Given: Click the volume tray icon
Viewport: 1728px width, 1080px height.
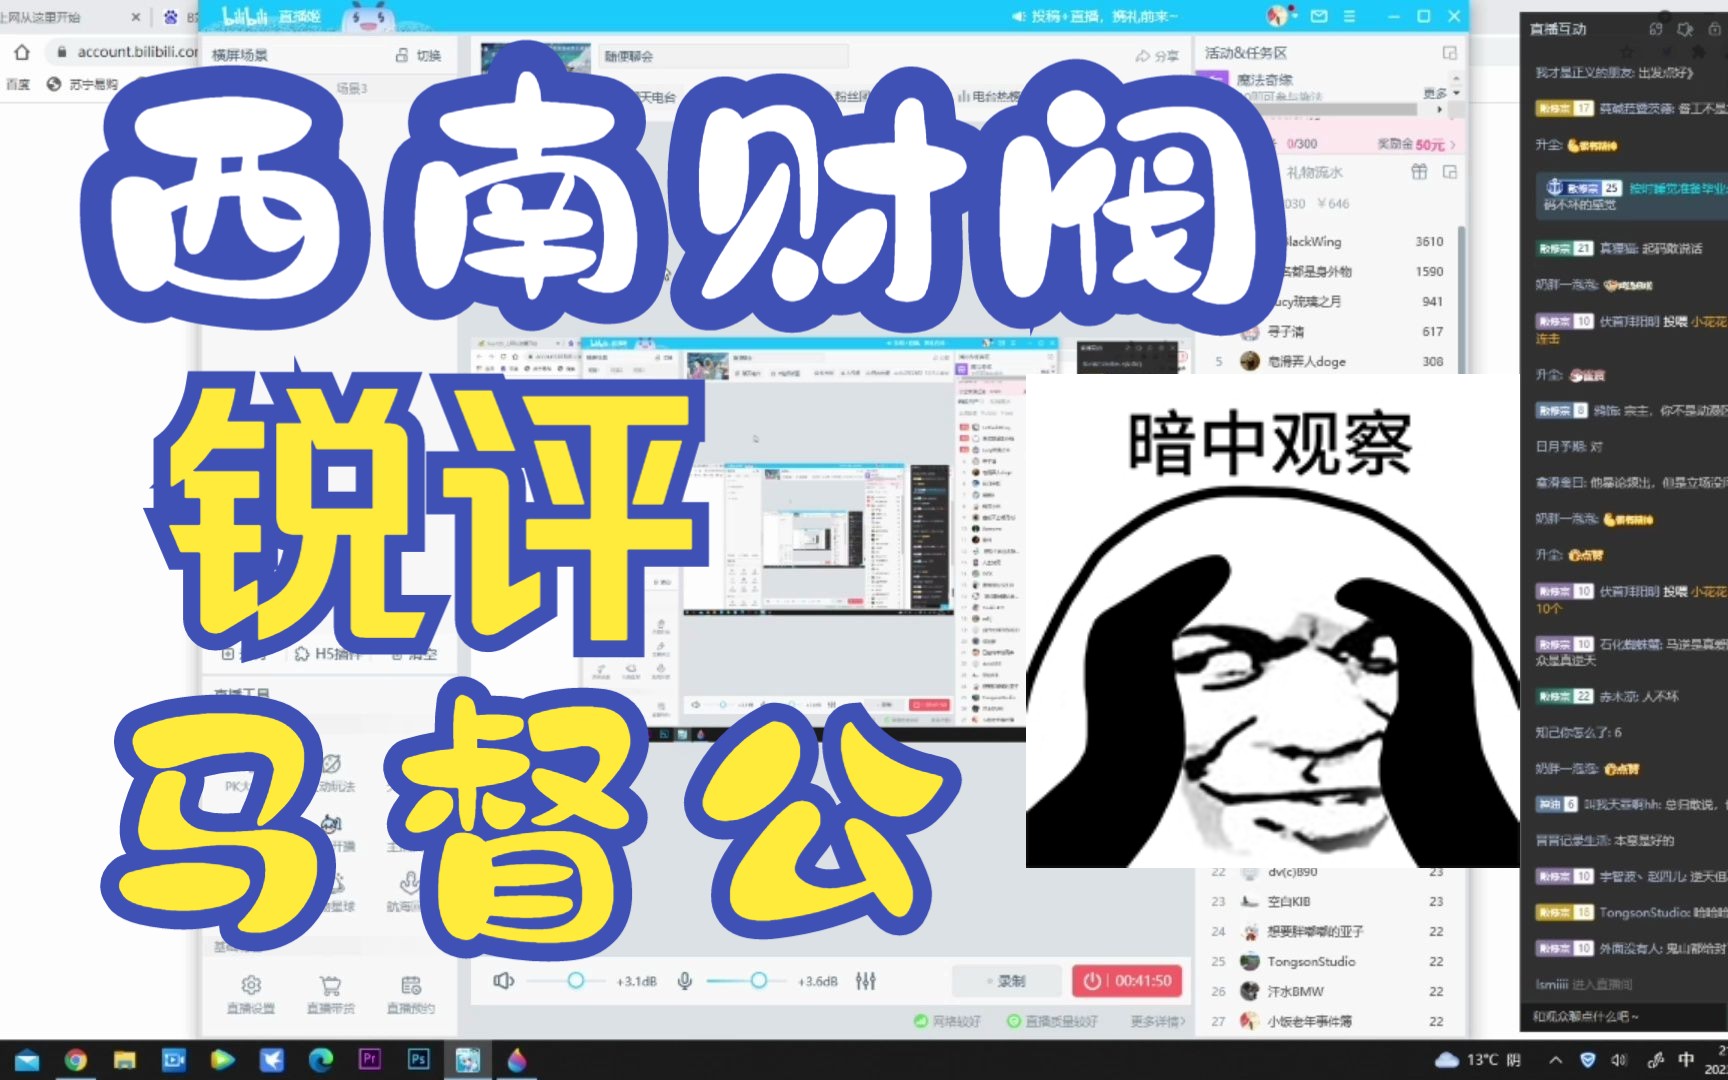Looking at the screenshot, I should (x=1619, y=1060).
